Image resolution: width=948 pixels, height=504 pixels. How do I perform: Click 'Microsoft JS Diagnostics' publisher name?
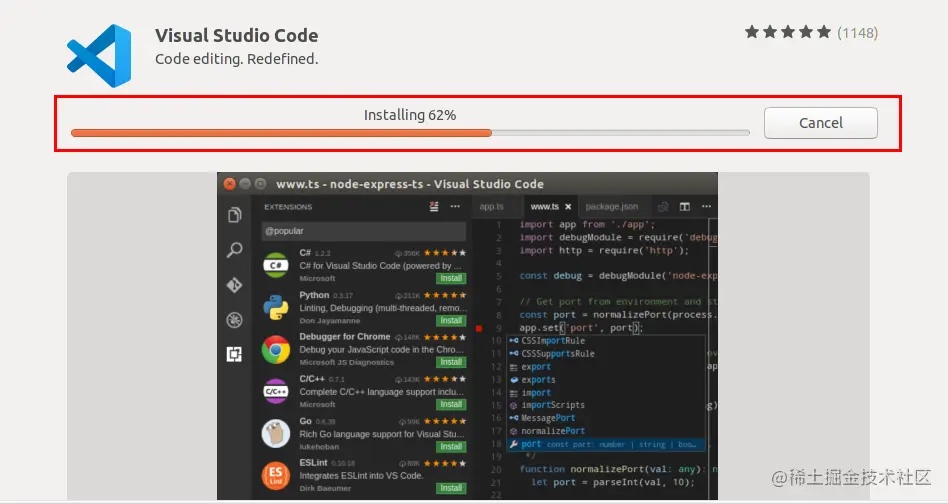346,363
